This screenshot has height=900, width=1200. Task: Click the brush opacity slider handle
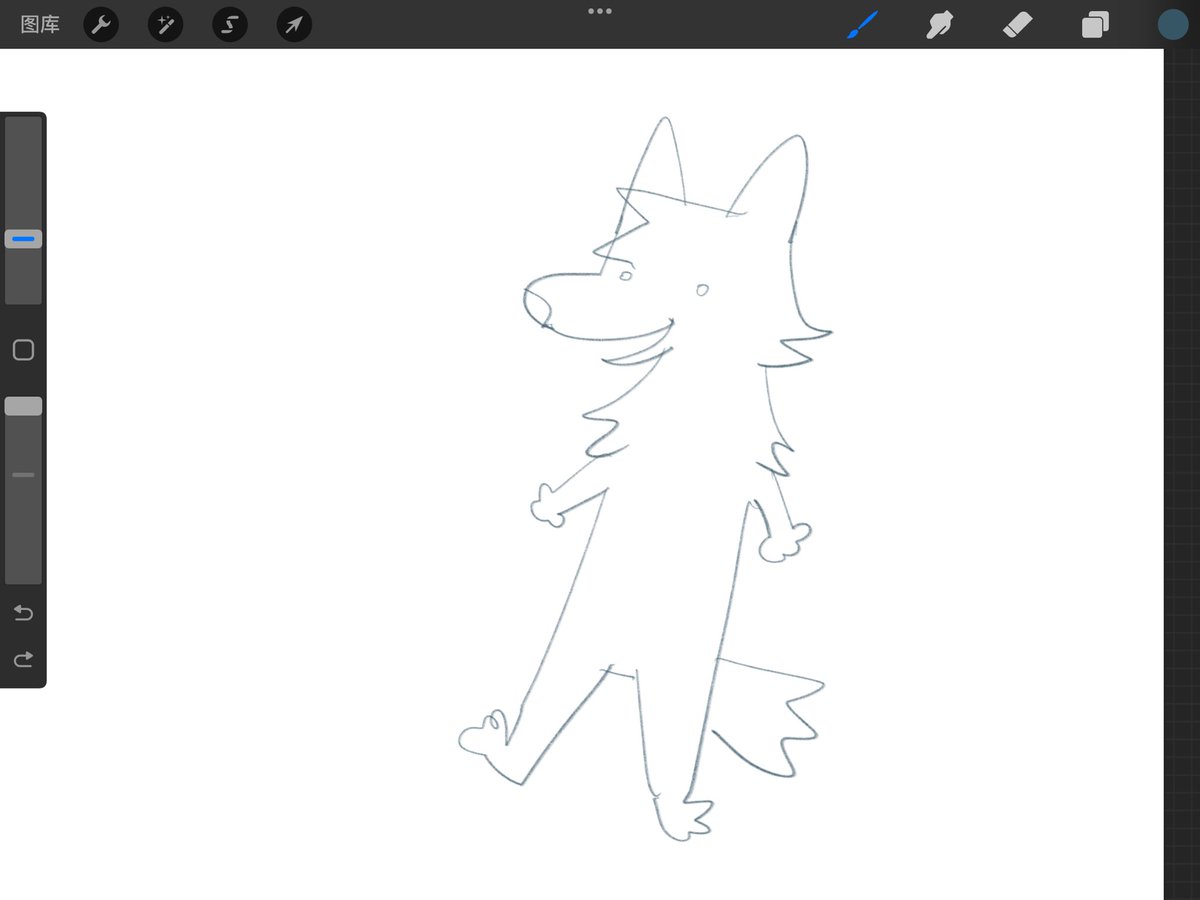pos(23,406)
